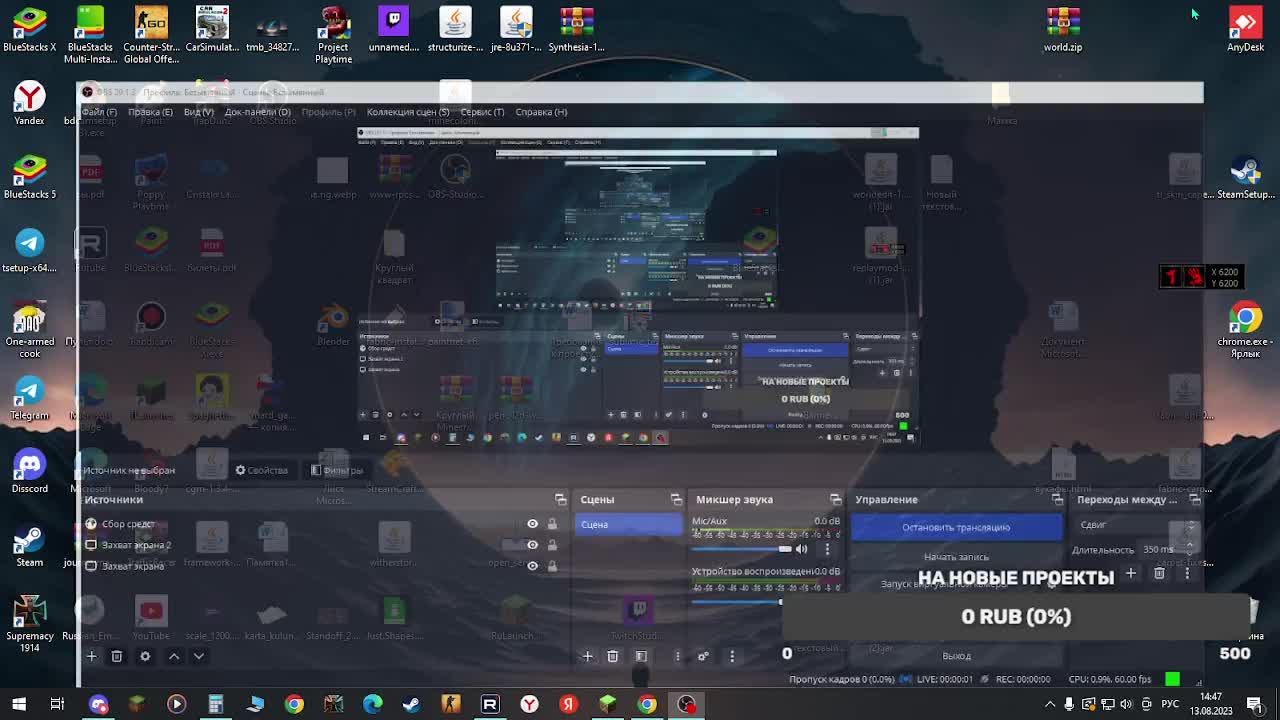Delete scene using Scenes panel trash icon
1280x720 pixels.
click(x=613, y=656)
